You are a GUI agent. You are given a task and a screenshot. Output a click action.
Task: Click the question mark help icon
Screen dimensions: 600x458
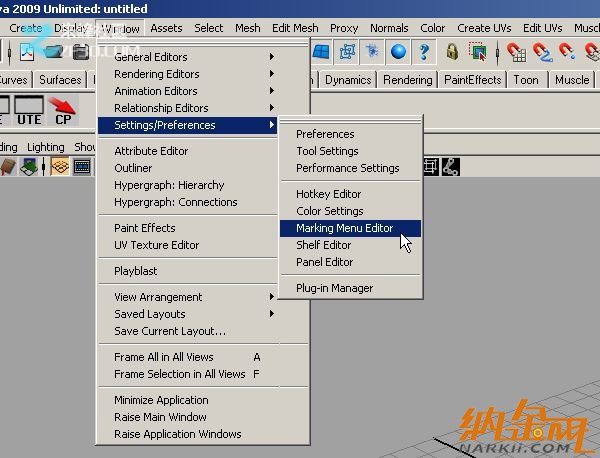425,51
